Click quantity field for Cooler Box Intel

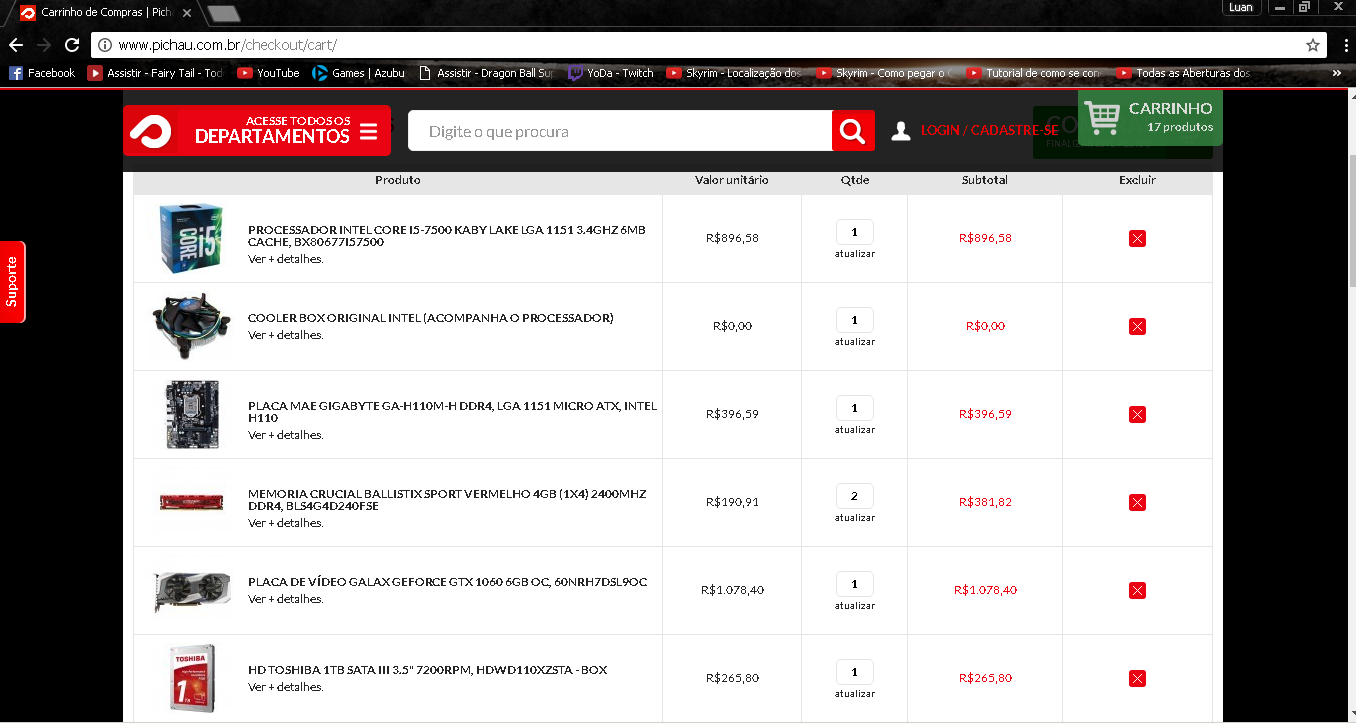(854, 320)
